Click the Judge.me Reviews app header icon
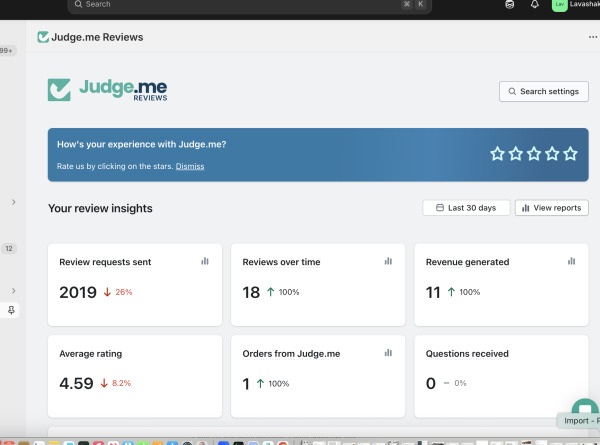The image size is (600, 445). [43, 37]
